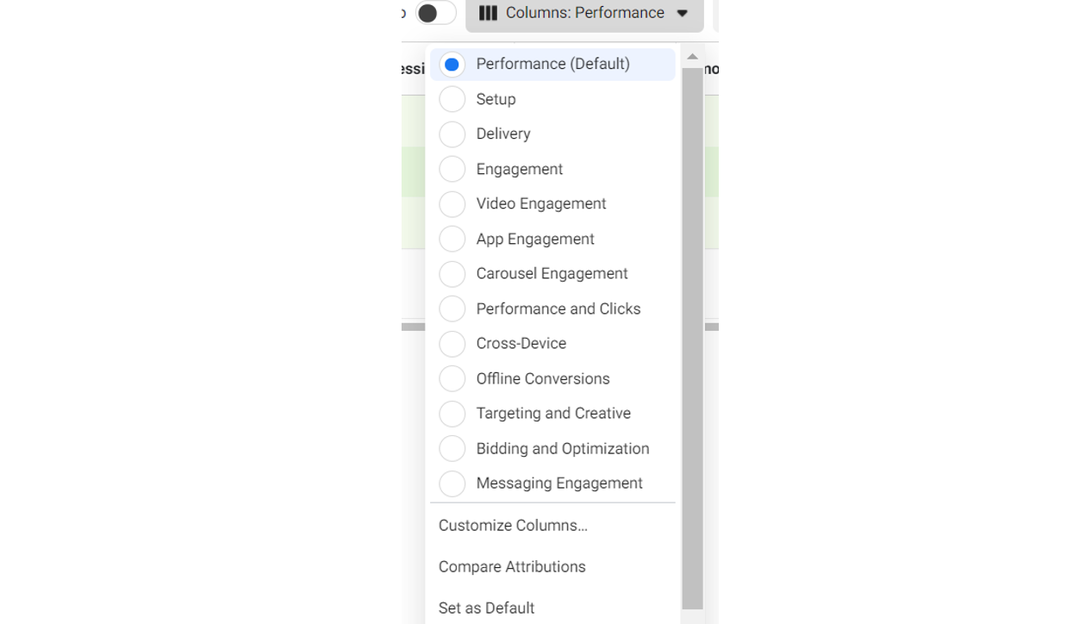Screen dimensions: 1080x624
Task: Select Targeting and Creative option
Action: [452, 414]
